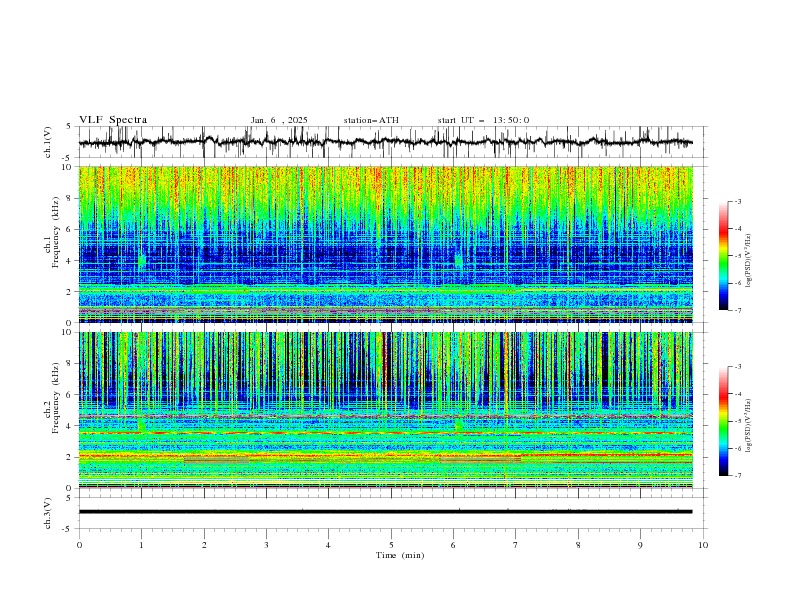Viewport: 792px width, 612px height.
Task: Click time axis tick label "7"
Action: click(x=516, y=545)
